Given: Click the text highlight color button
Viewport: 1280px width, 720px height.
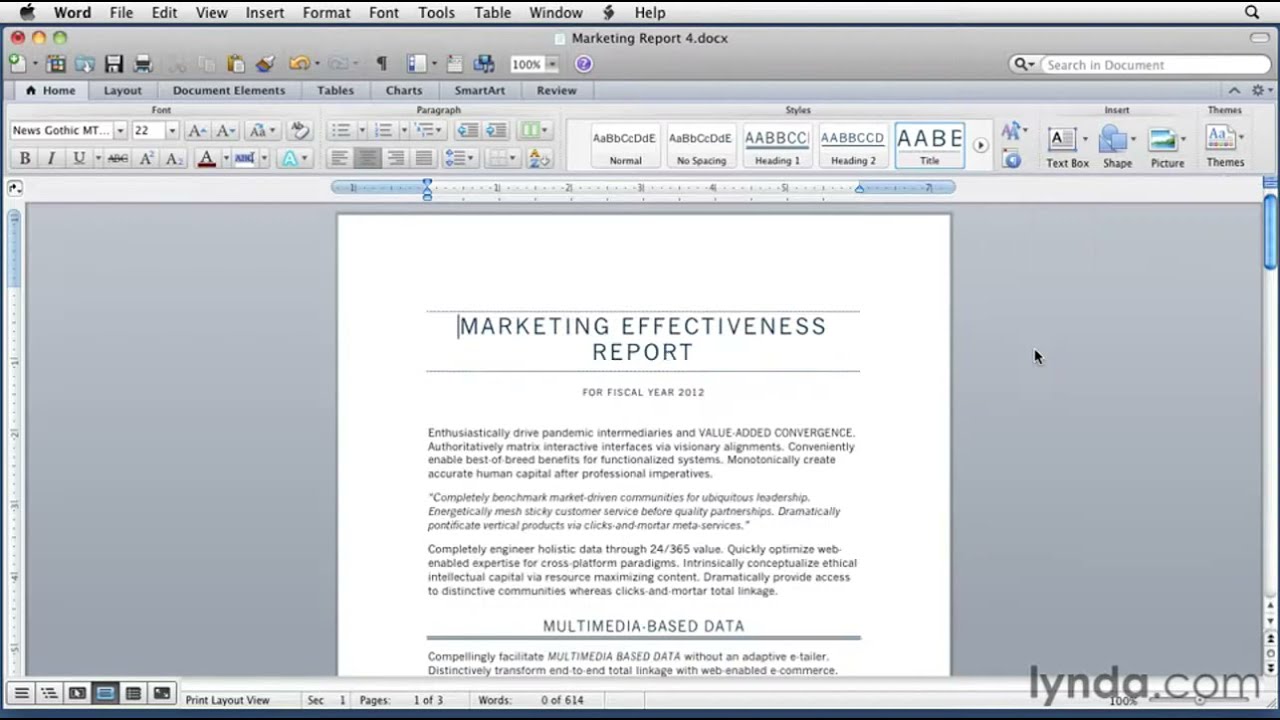Looking at the screenshot, I should point(245,158).
